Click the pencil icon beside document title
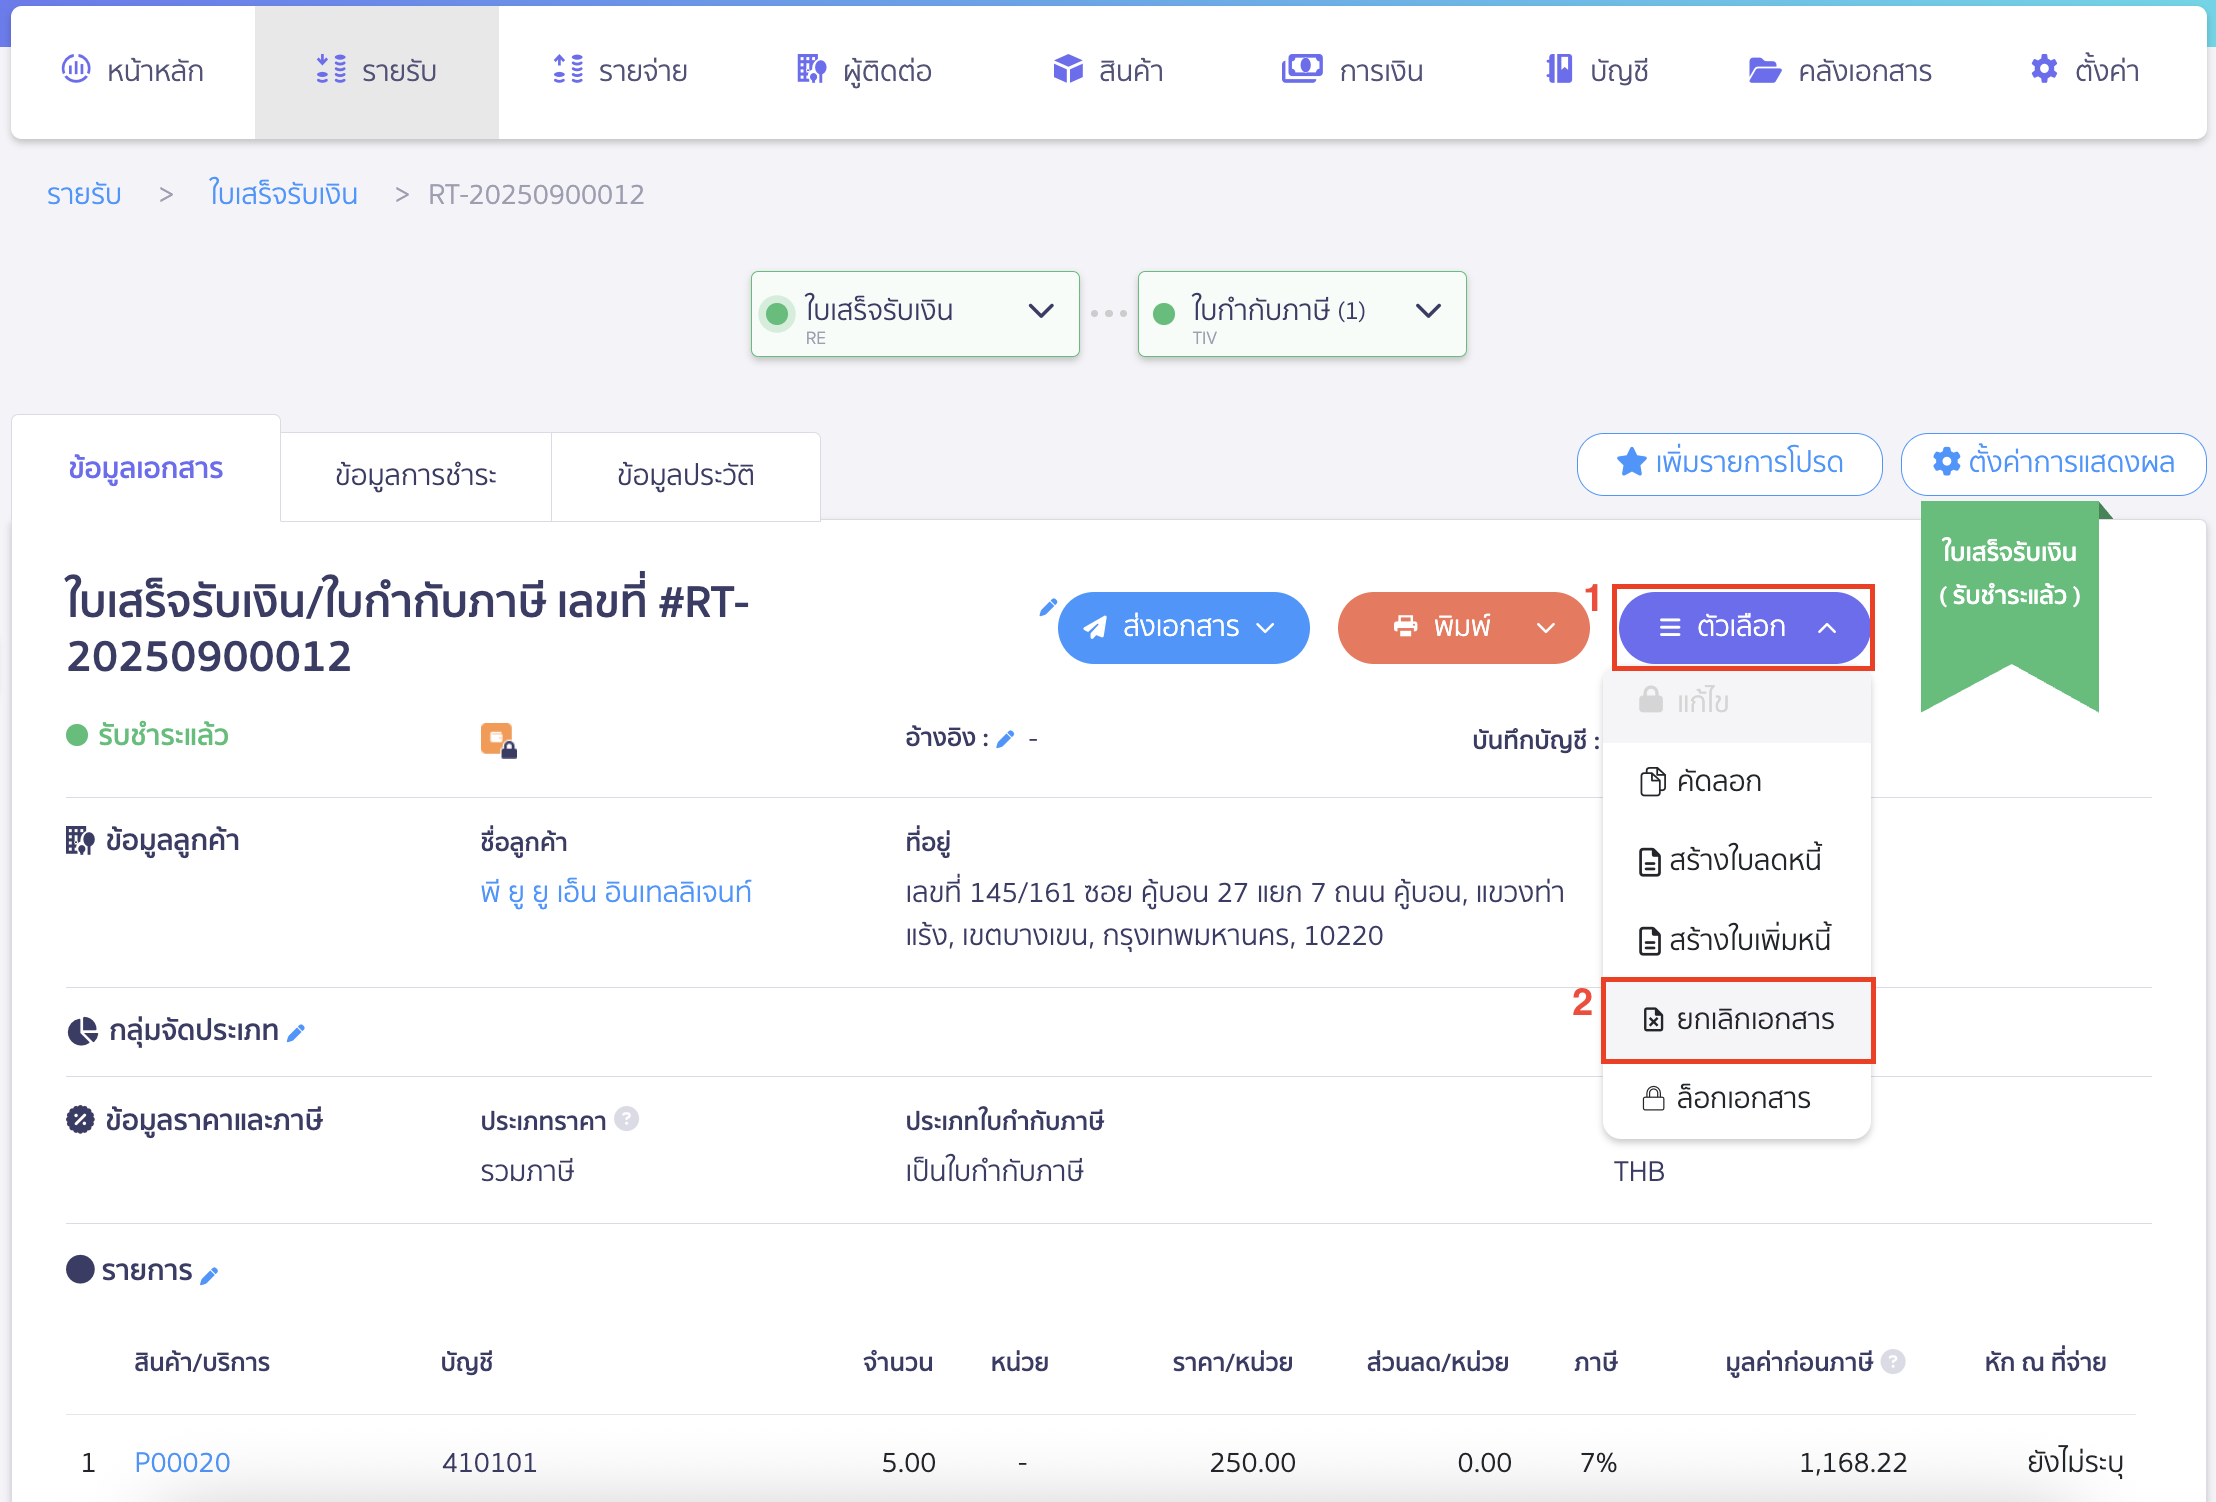Screen dimensions: 2216x1502 pyautogui.click(x=1047, y=607)
